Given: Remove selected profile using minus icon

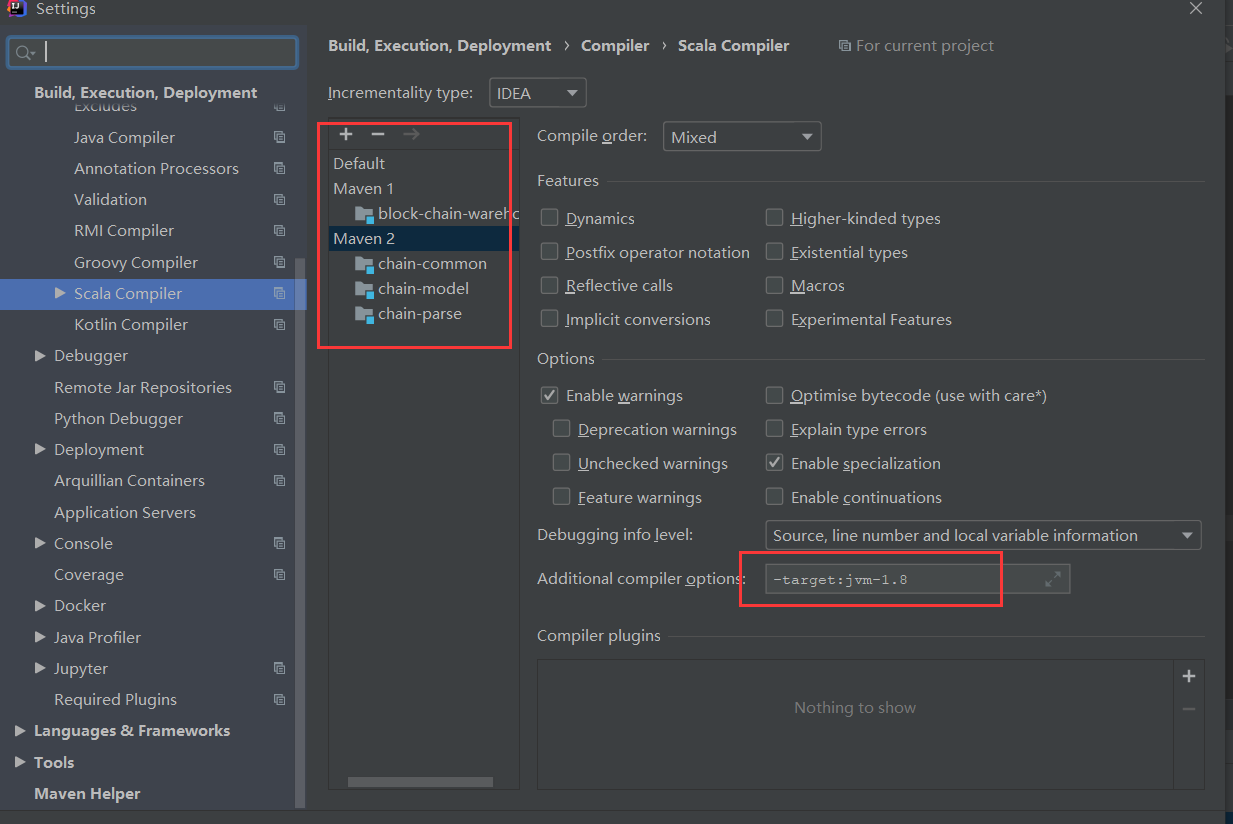Looking at the screenshot, I should (x=378, y=133).
